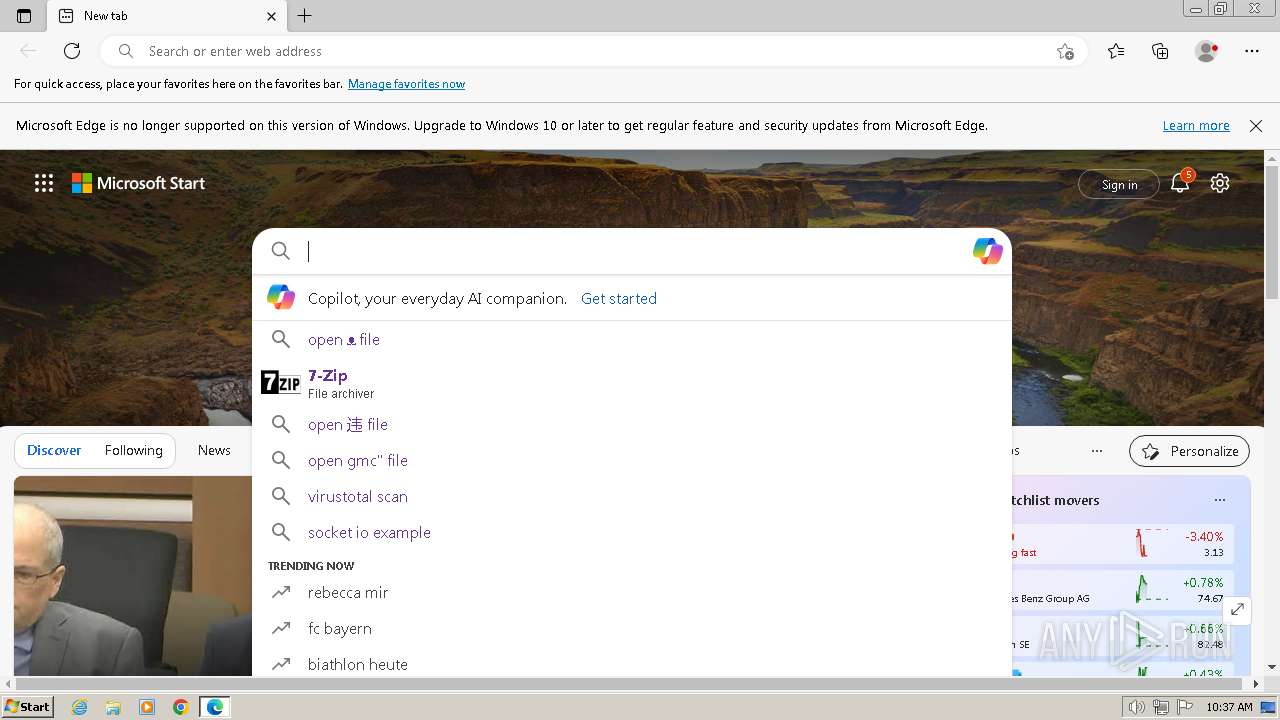Open a new tab with plus button
This screenshot has height=720, width=1280.
click(x=305, y=16)
